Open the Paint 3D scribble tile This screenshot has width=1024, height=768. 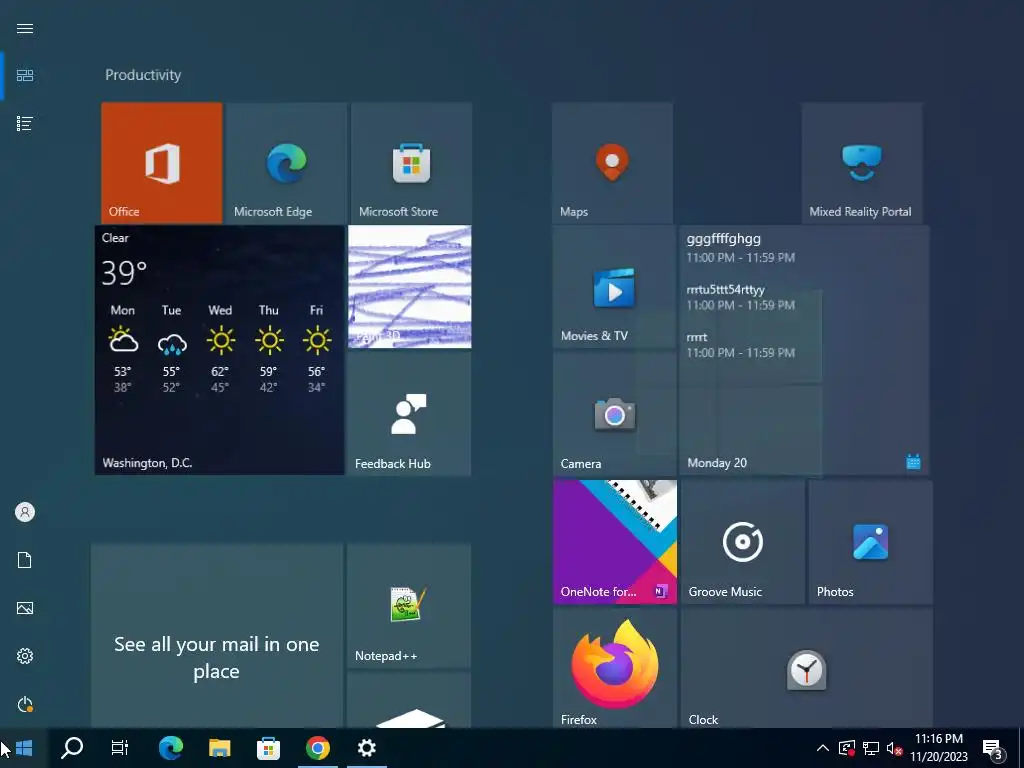[409, 287]
